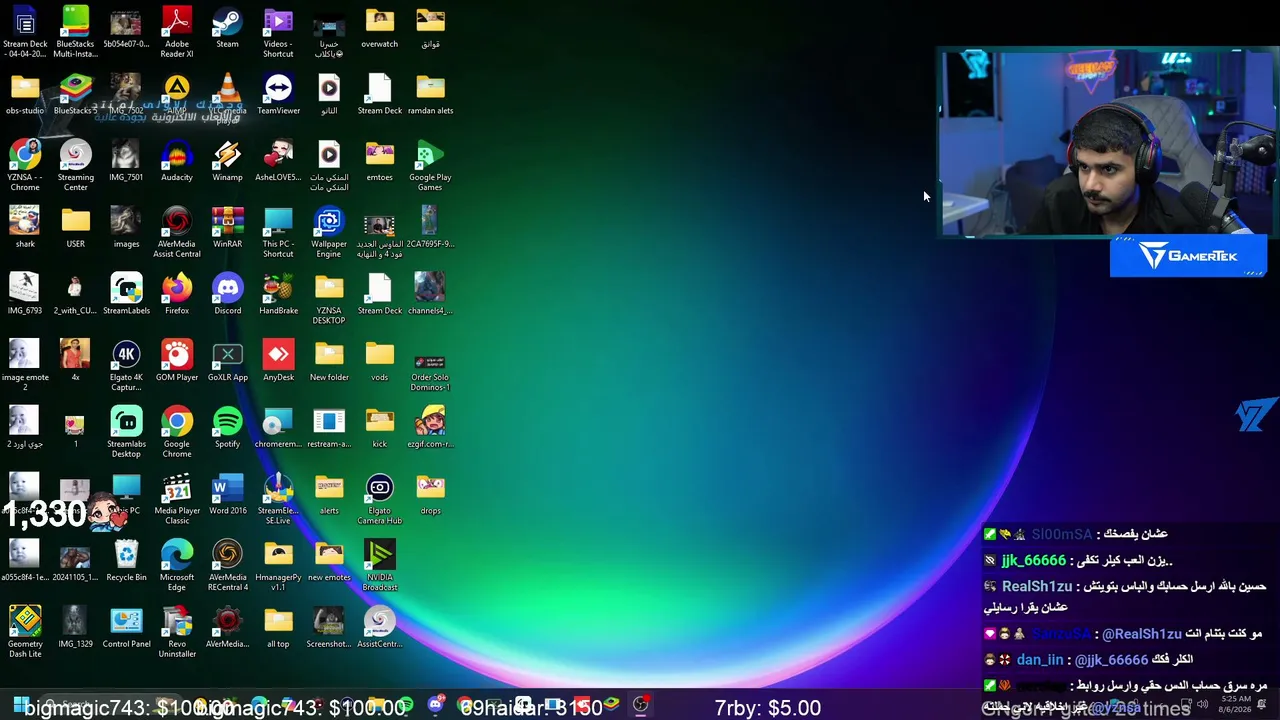1280x720 pixels.
Task: Launch HandBrake from the desktop
Action: coord(278,295)
